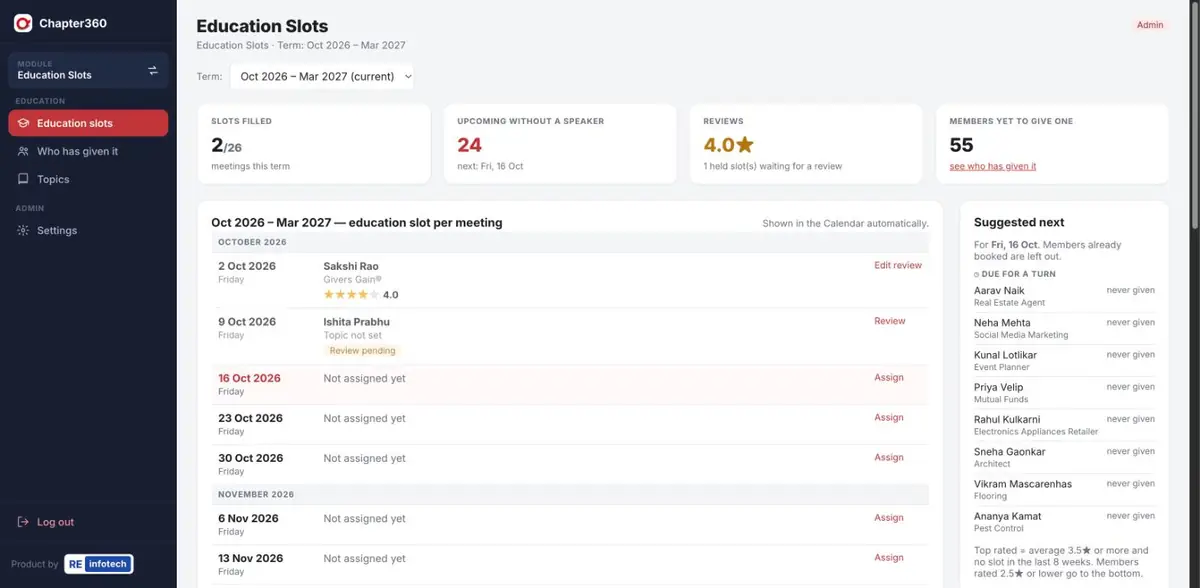Click the Settings gear icon
This screenshot has width=1200, height=588.
(x=23, y=230)
